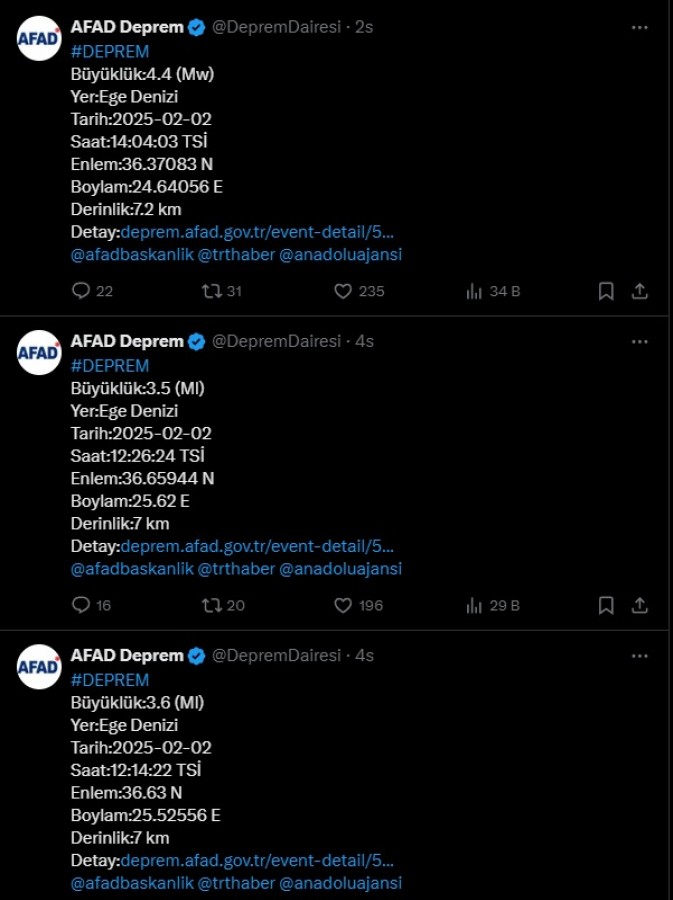Open AFAD profile avatar on third tweet
Viewport: 673px width, 900px height.
[39, 666]
